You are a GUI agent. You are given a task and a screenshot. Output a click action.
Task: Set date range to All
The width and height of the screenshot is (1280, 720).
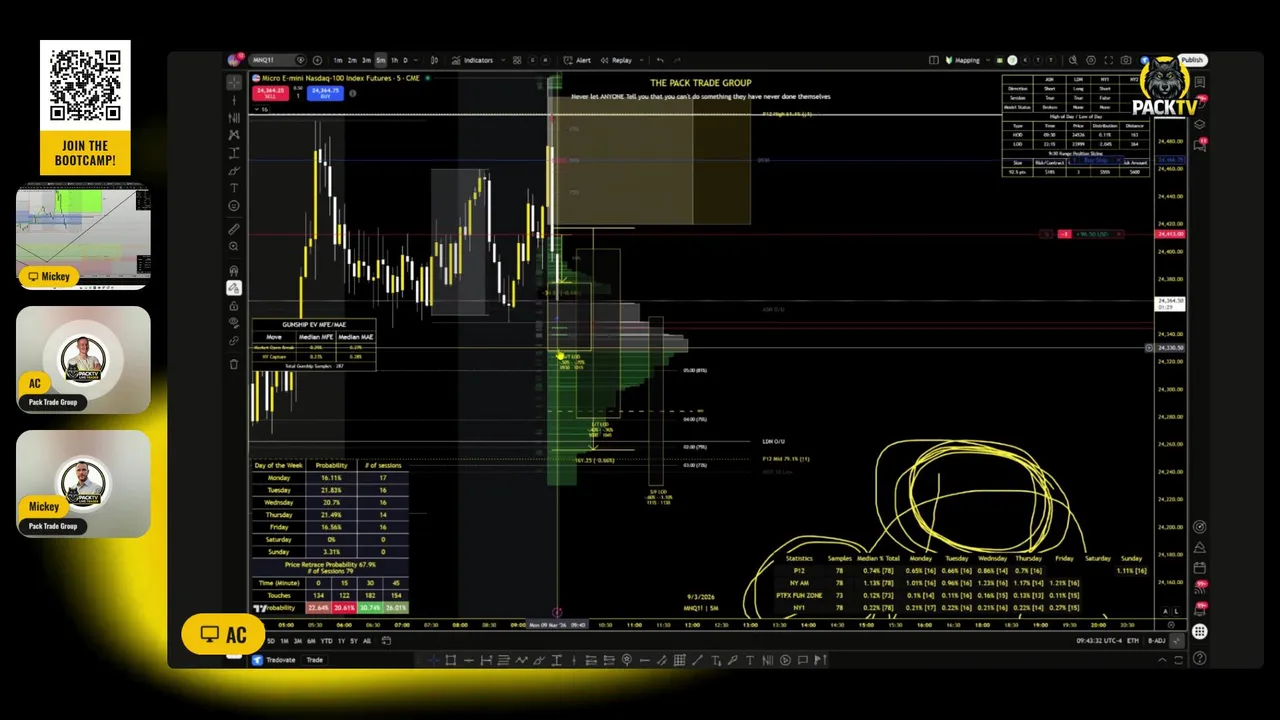[367, 641]
